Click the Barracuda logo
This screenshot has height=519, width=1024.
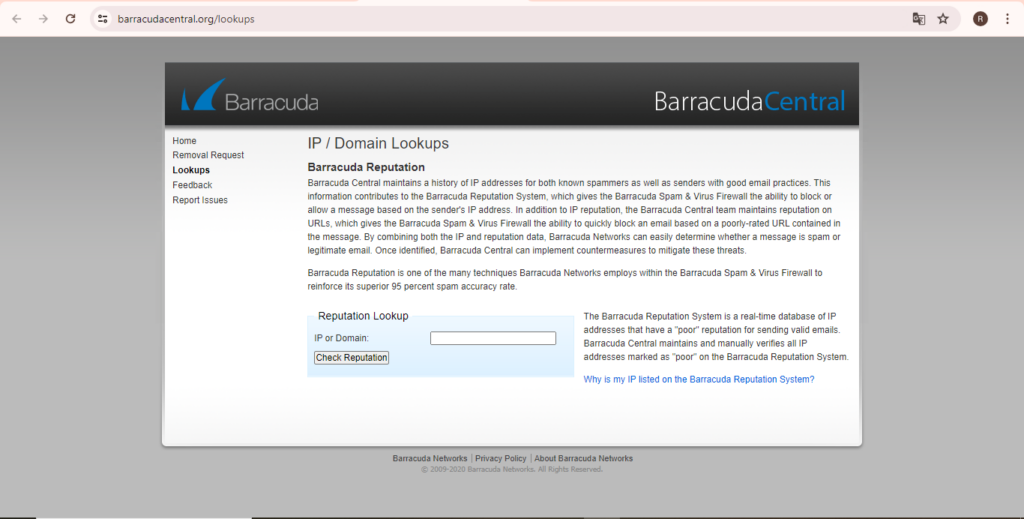pyautogui.click(x=249, y=95)
